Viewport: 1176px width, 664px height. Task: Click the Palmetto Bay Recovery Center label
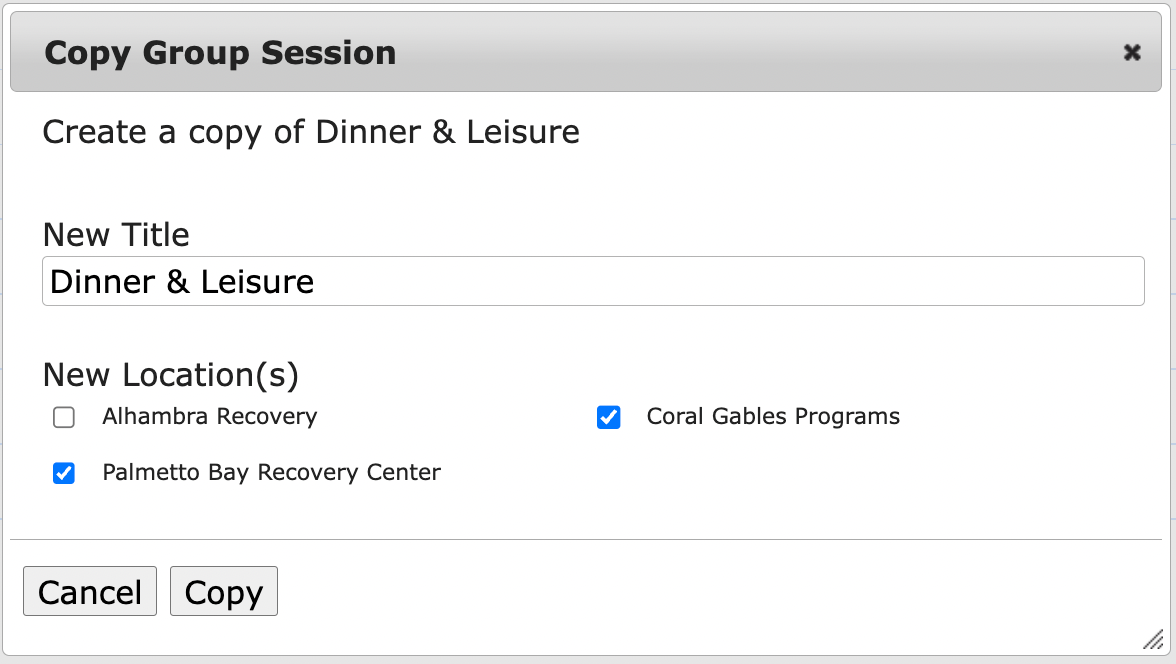pyautogui.click(x=271, y=472)
